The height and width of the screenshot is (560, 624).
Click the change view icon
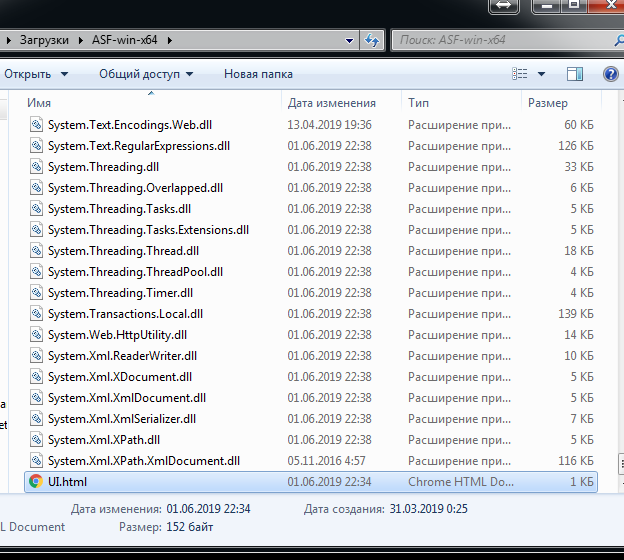click(x=519, y=74)
